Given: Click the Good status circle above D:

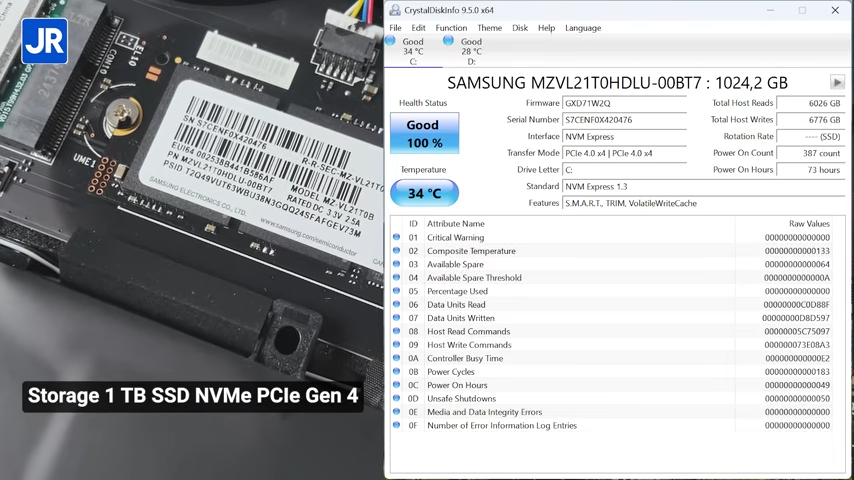Looking at the screenshot, I should tap(448, 40).
